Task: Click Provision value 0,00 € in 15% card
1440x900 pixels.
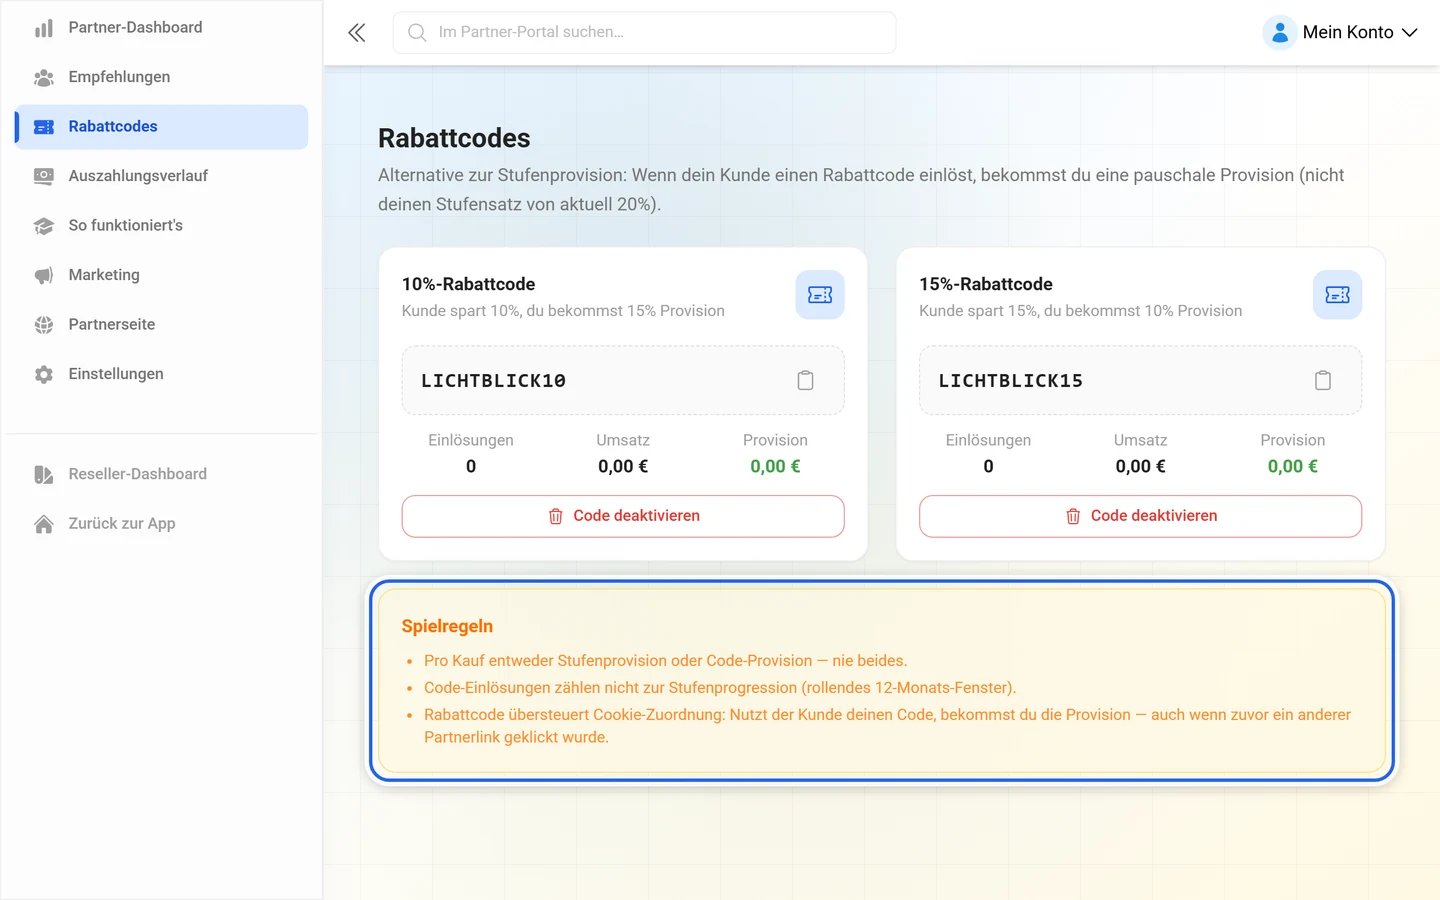Action: [1292, 466]
